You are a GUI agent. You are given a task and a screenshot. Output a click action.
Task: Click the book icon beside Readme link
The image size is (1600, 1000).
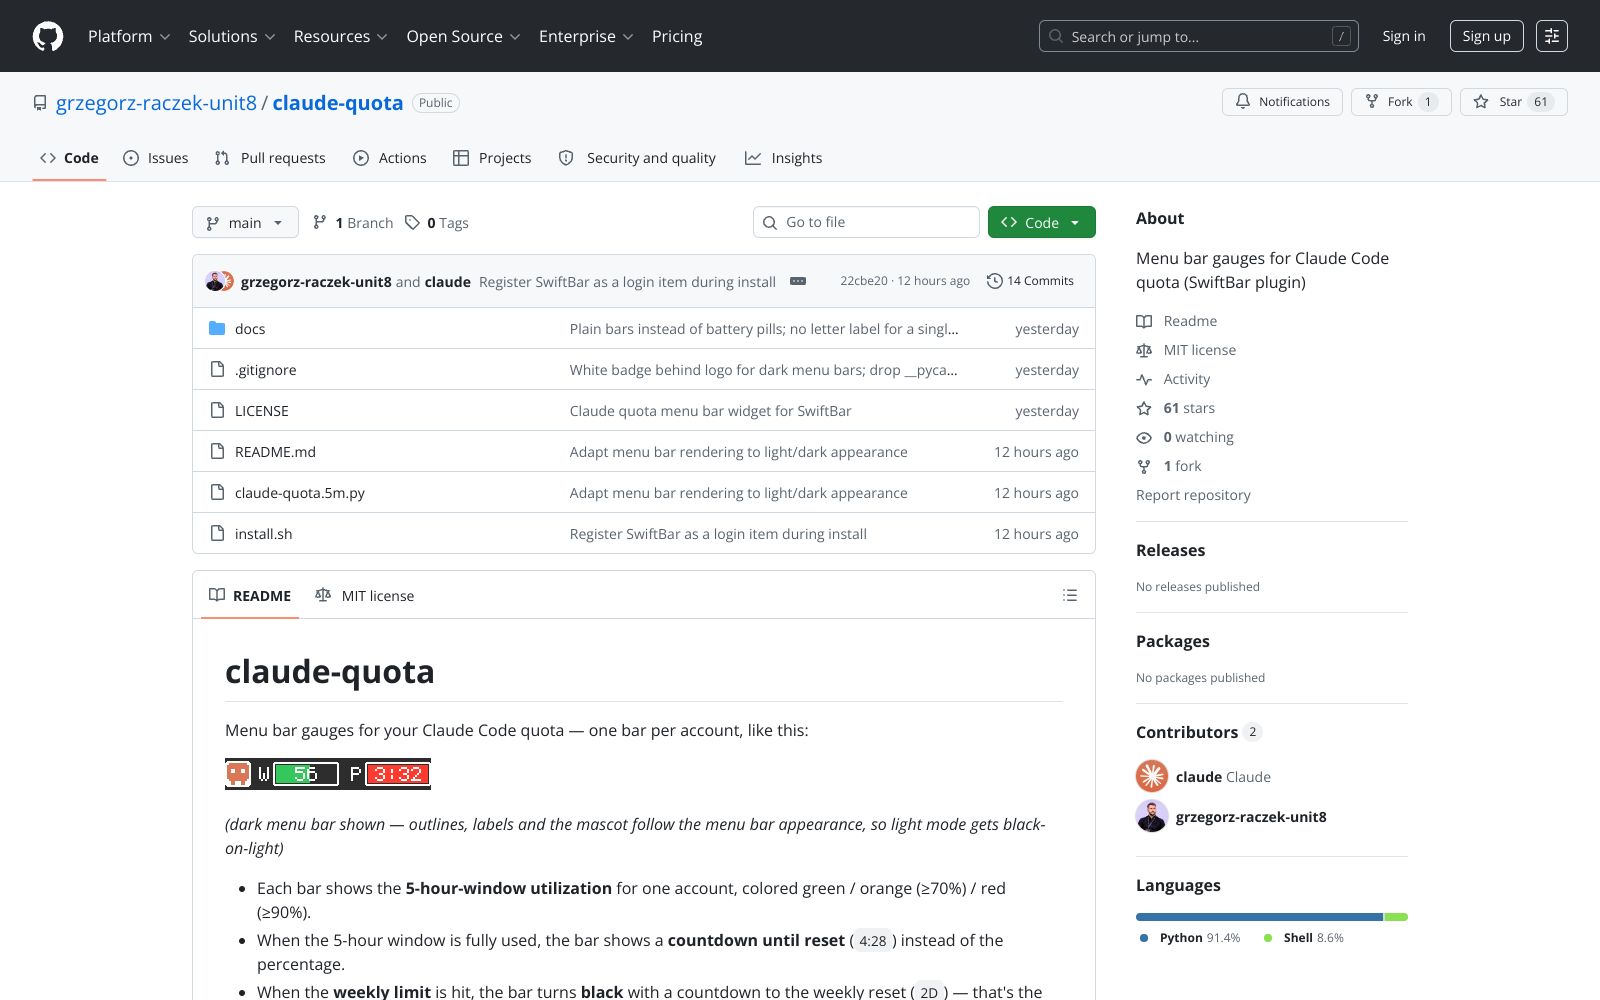(1144, 321)
